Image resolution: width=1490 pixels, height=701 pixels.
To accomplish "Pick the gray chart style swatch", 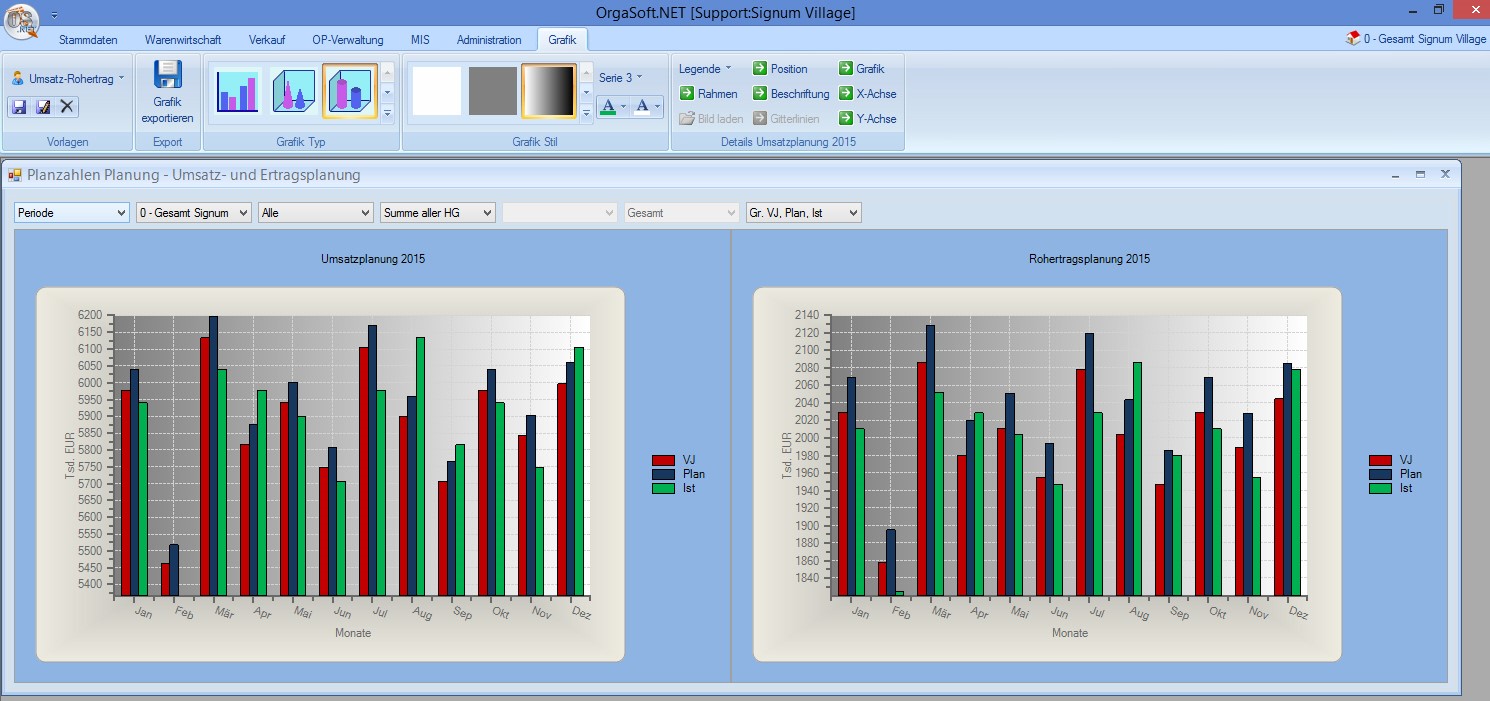I will pos(493,91).
